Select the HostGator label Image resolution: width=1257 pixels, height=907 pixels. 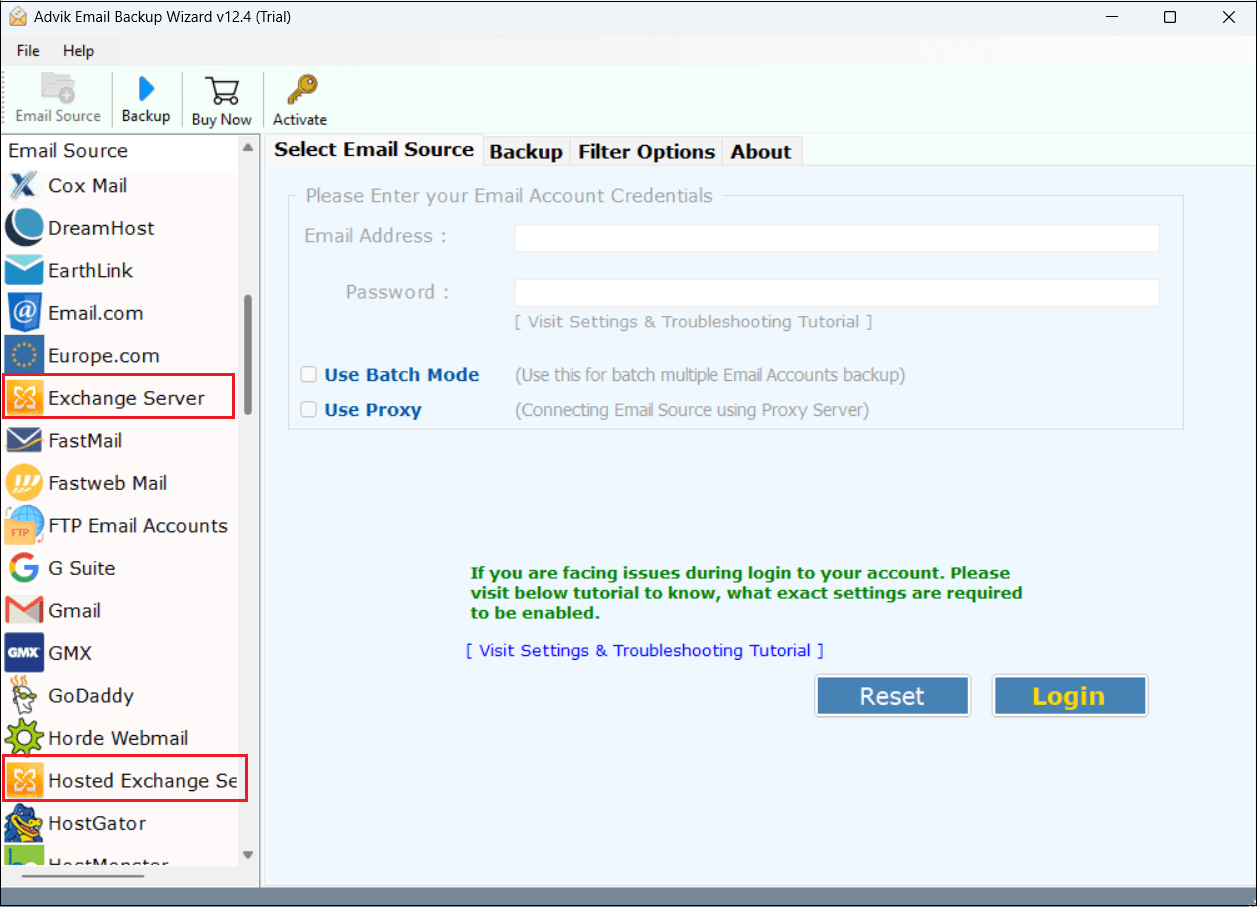click(97, 823)
